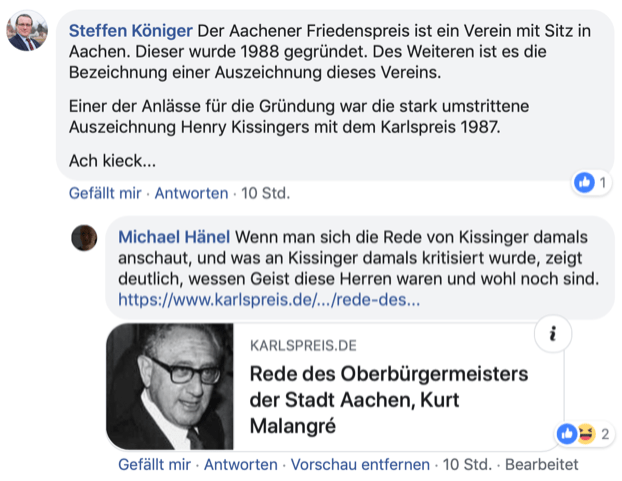This screenshot has width=622, height=481.
Task: Click 'Bearbeitet' to view edit history
Action: pyautogui.click(x=541, y=465)
